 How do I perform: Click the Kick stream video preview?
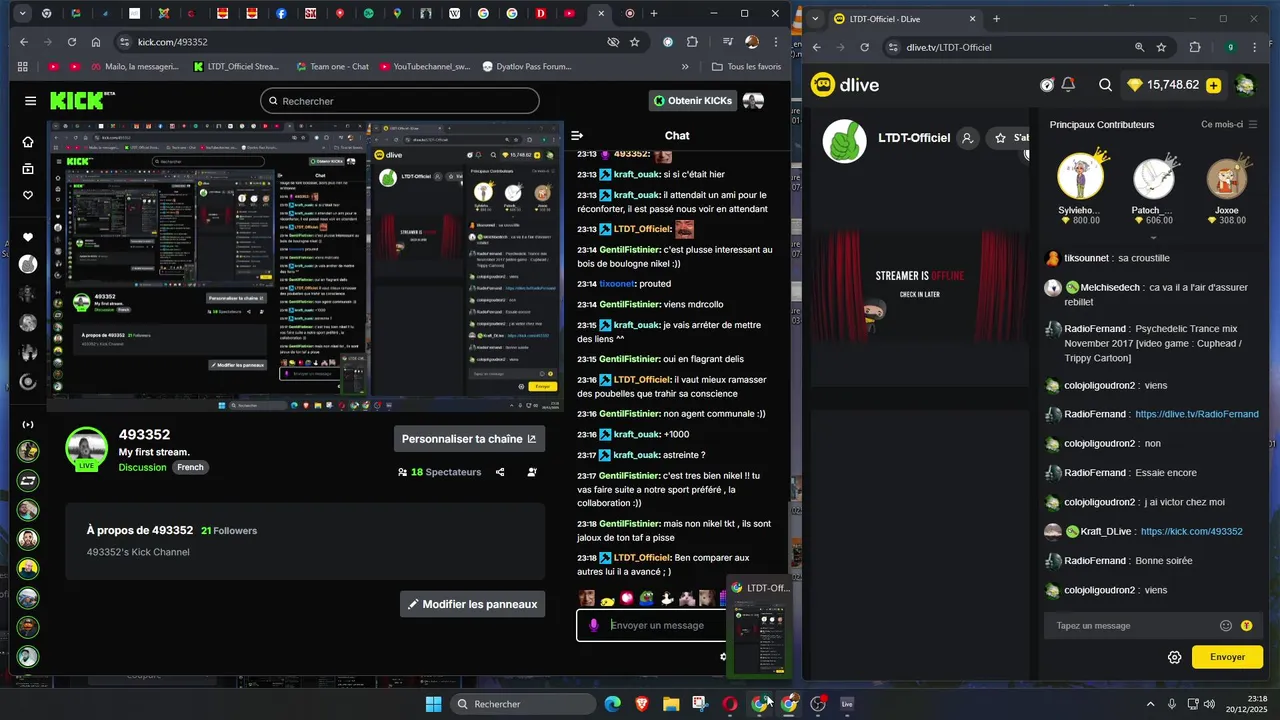(305, 266)
